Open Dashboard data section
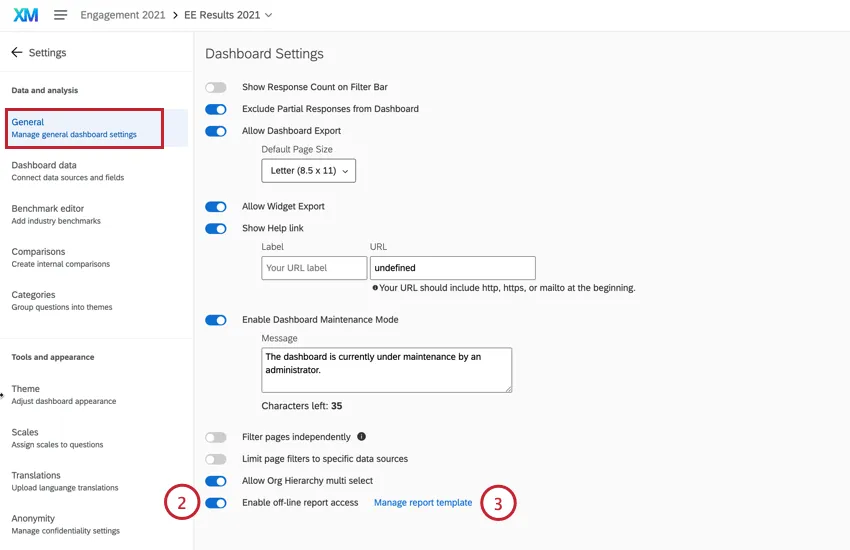The height and width of the screenshot is (550, 850). (x=67, y=171)
